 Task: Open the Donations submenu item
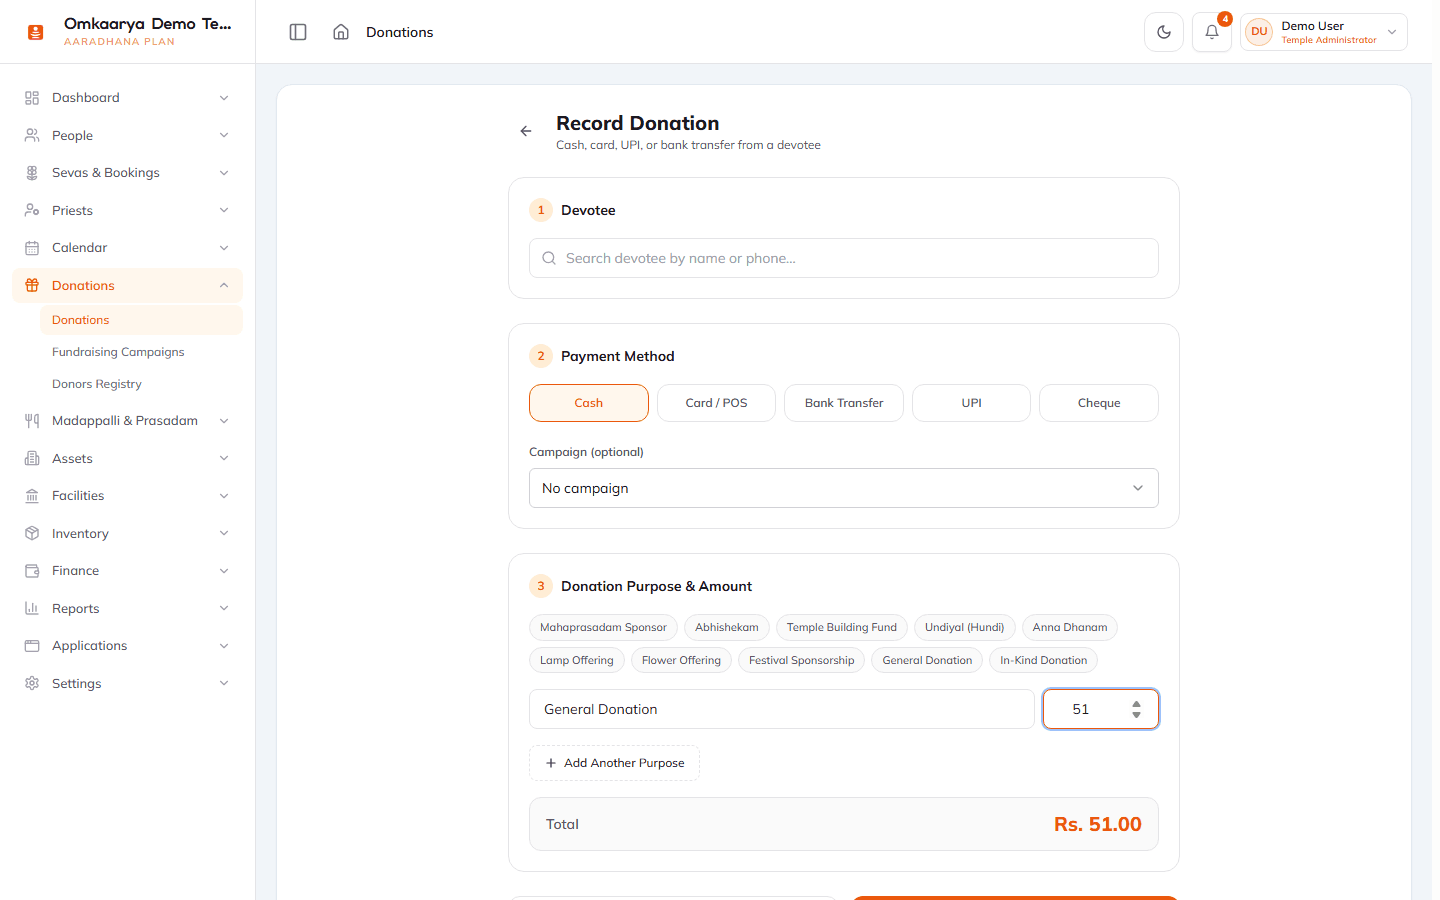coord(141,320)
